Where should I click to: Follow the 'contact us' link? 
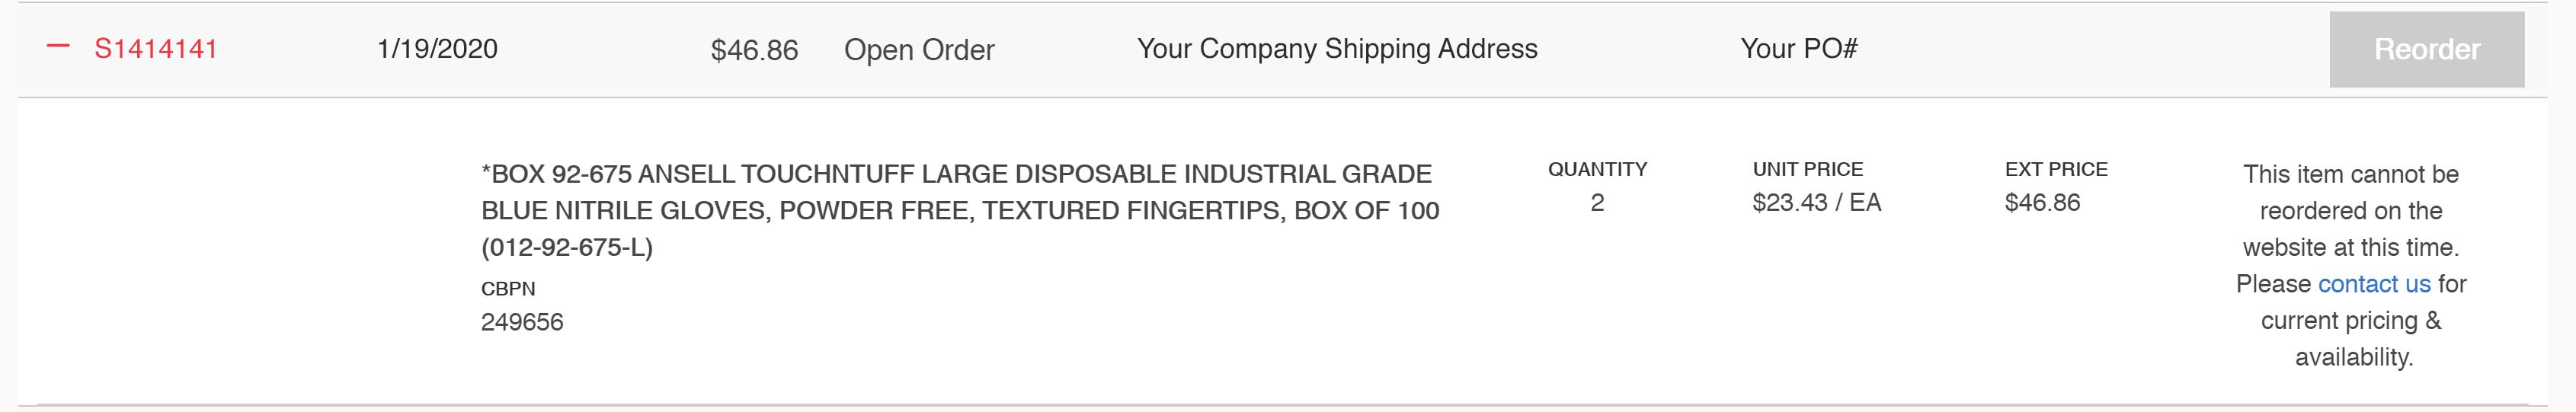tap(2373, 284)
